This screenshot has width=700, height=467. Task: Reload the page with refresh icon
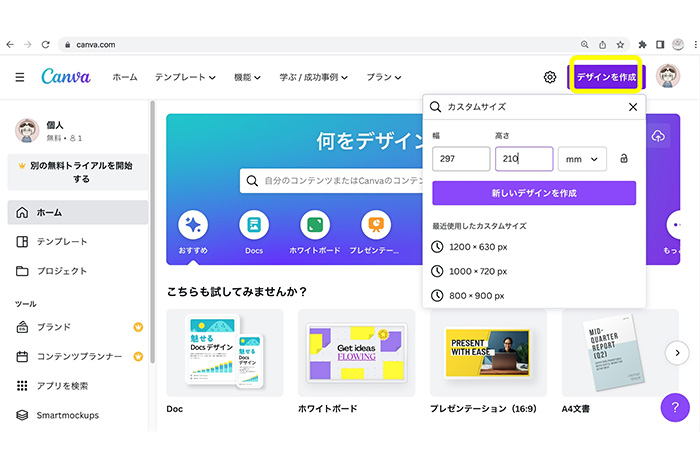[46, 45]
